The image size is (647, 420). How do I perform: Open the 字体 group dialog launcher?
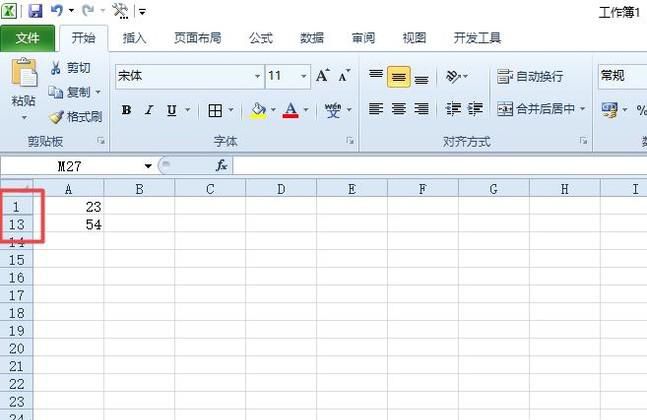tap(350, 141)
